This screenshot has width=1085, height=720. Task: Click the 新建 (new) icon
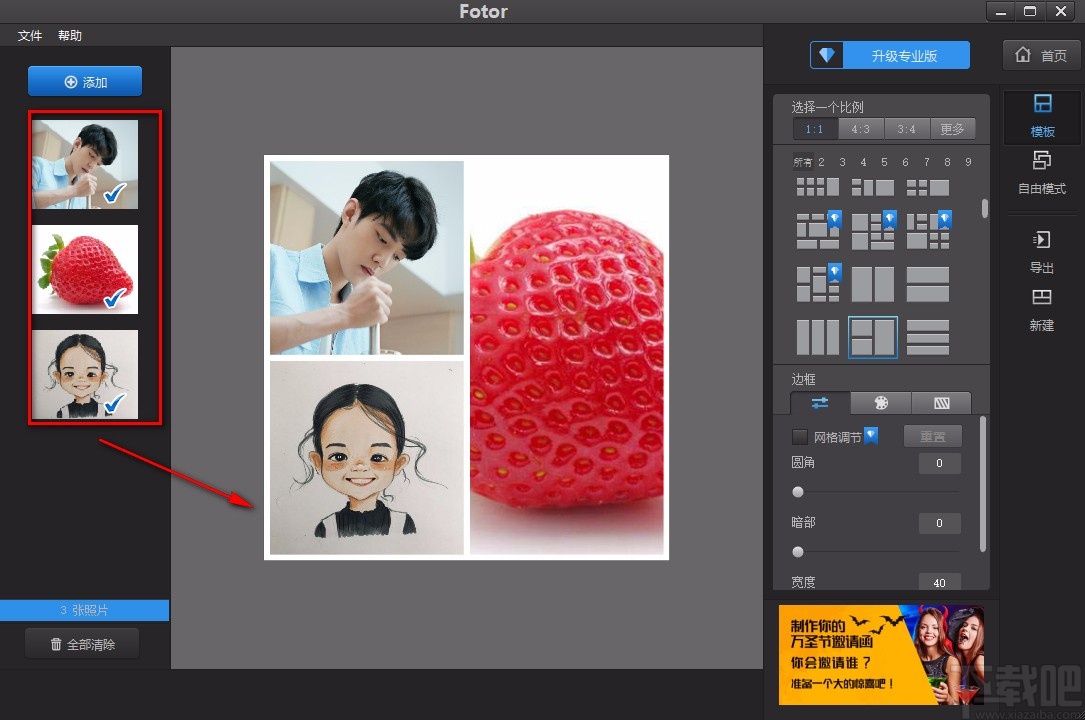tap(1041, 308)
